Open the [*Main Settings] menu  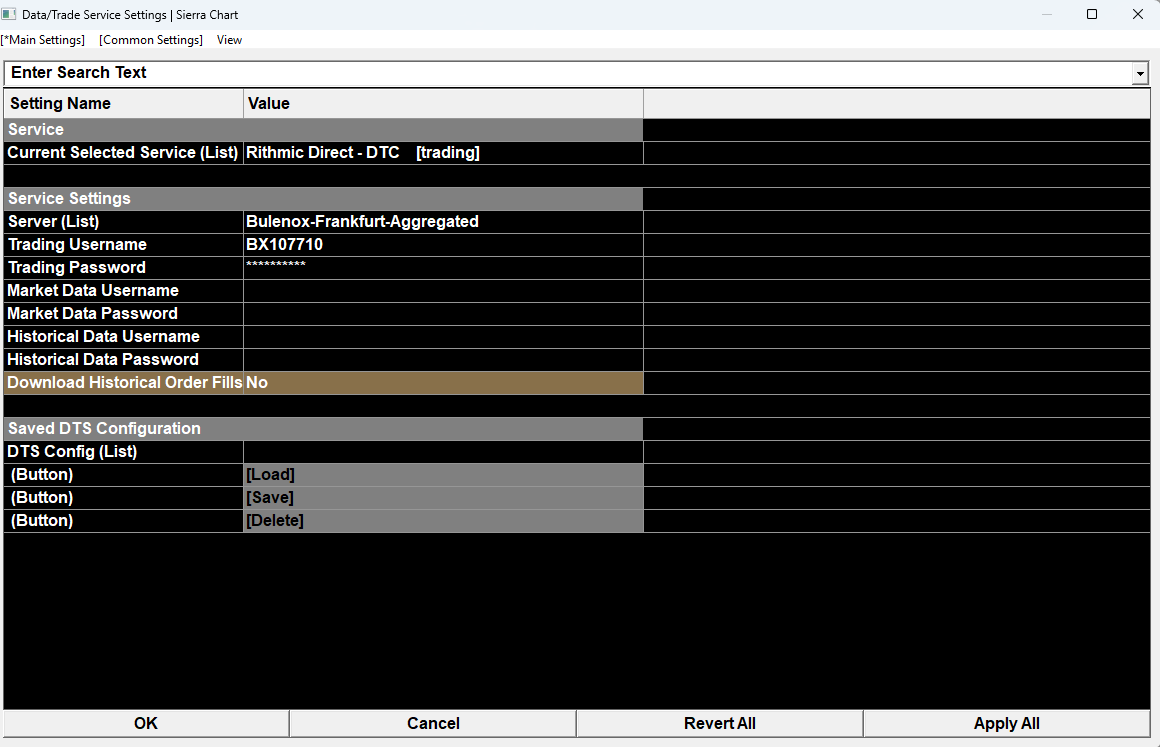pos(43,40)
